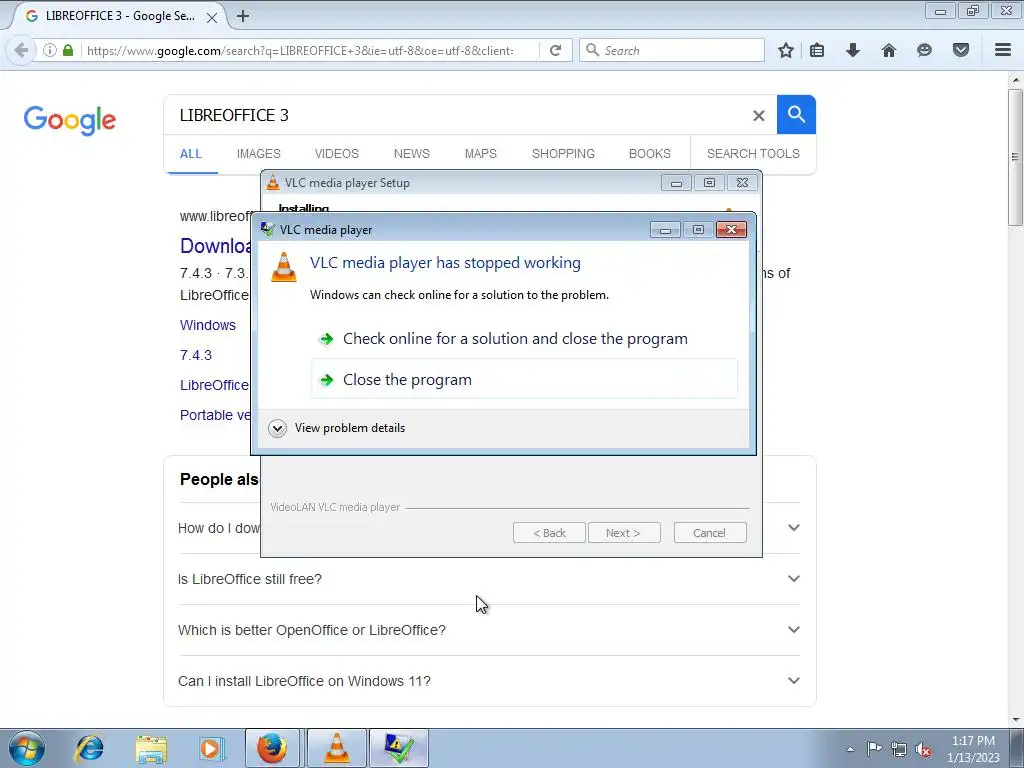Click the Google logo

[x=69, y=120]
